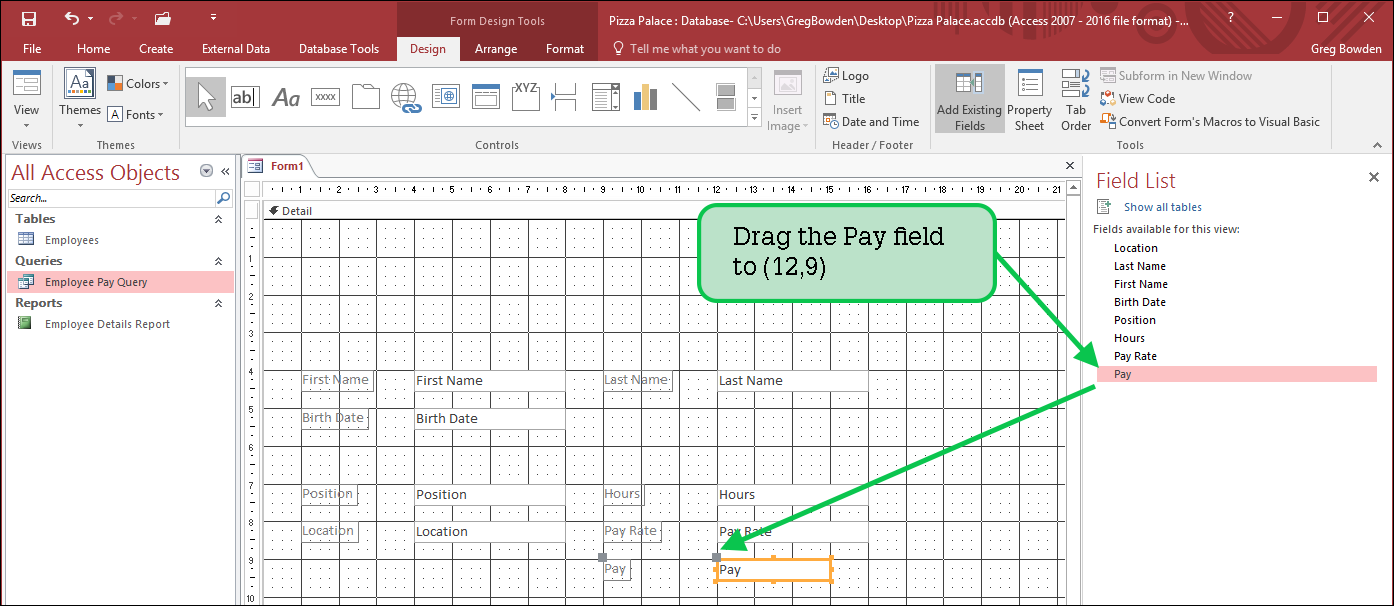Select the Label (Aa) control
Image resolution: width=1394 pixels, height=606 pixels.
click(x=286, y=97)
